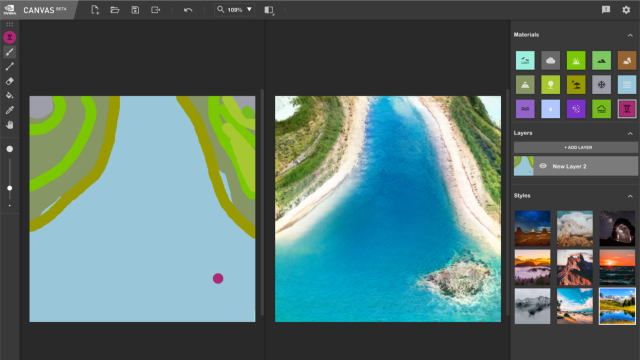The width and height of the screenshot is (640, 360).
Task: Create a new file
Action: pyautogui.click(x=95, y=10)
